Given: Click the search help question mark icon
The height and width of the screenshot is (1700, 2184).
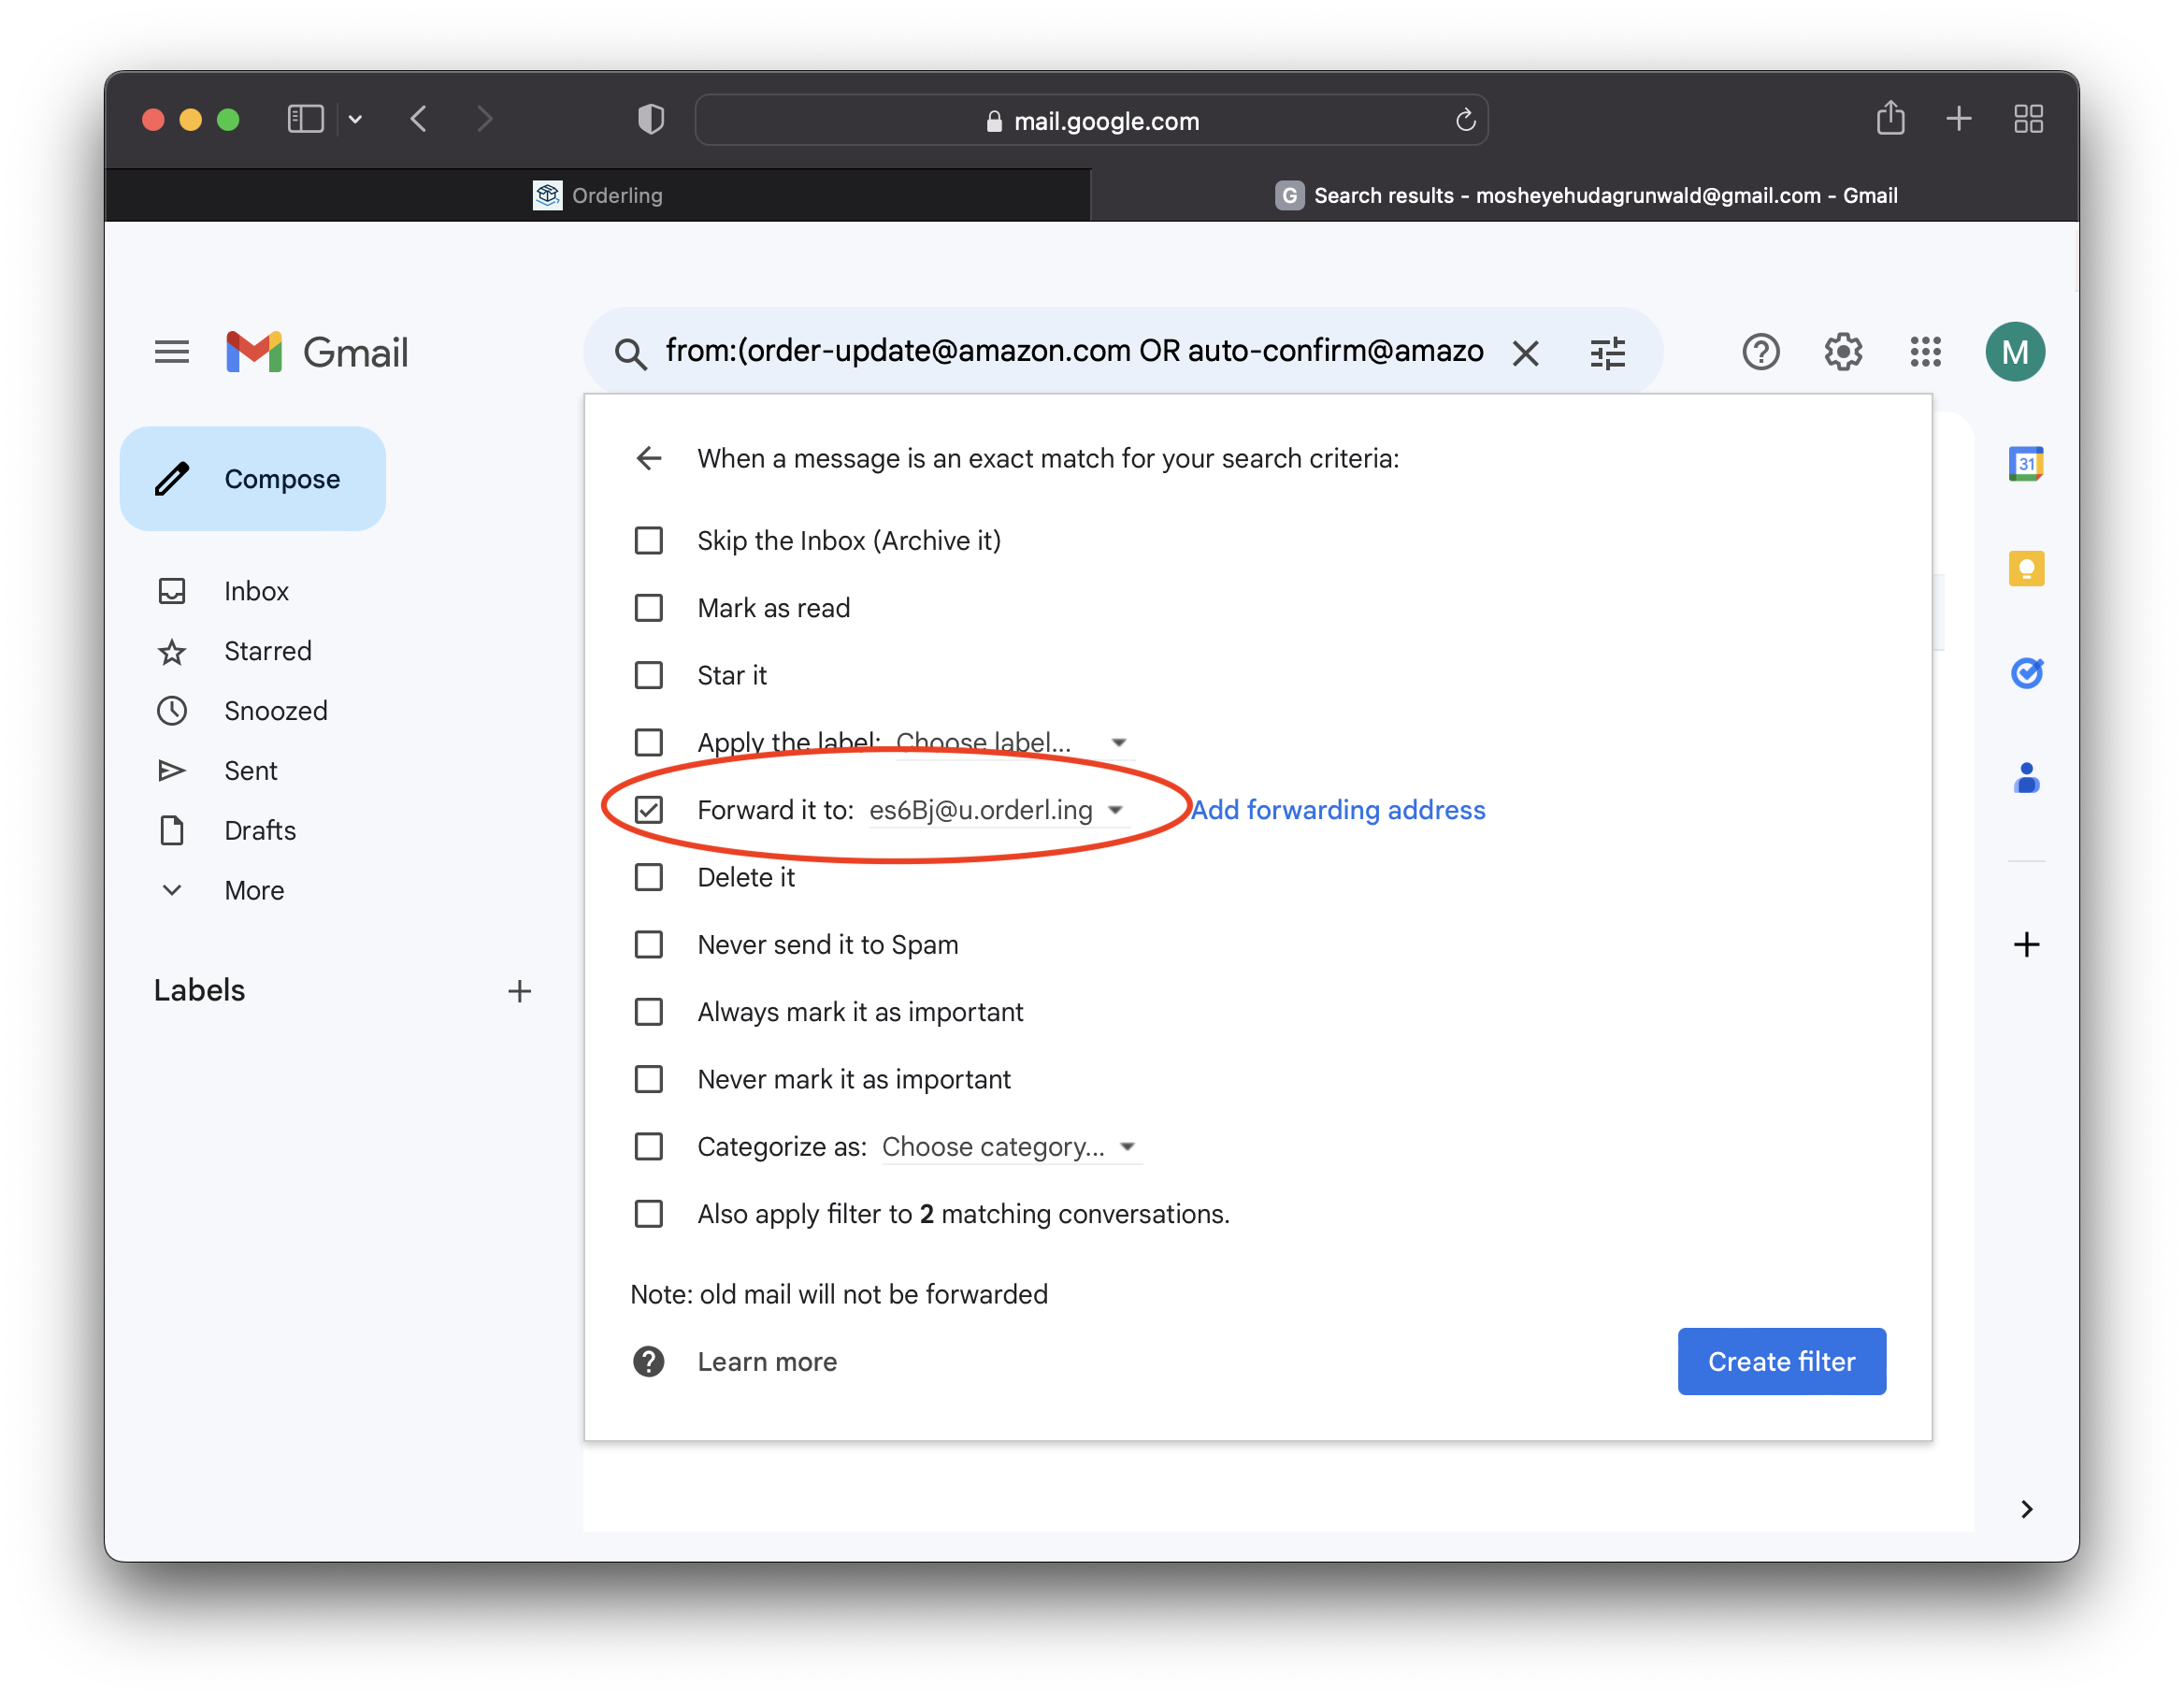Looking at the screenshot, I should click(1762, 353).
